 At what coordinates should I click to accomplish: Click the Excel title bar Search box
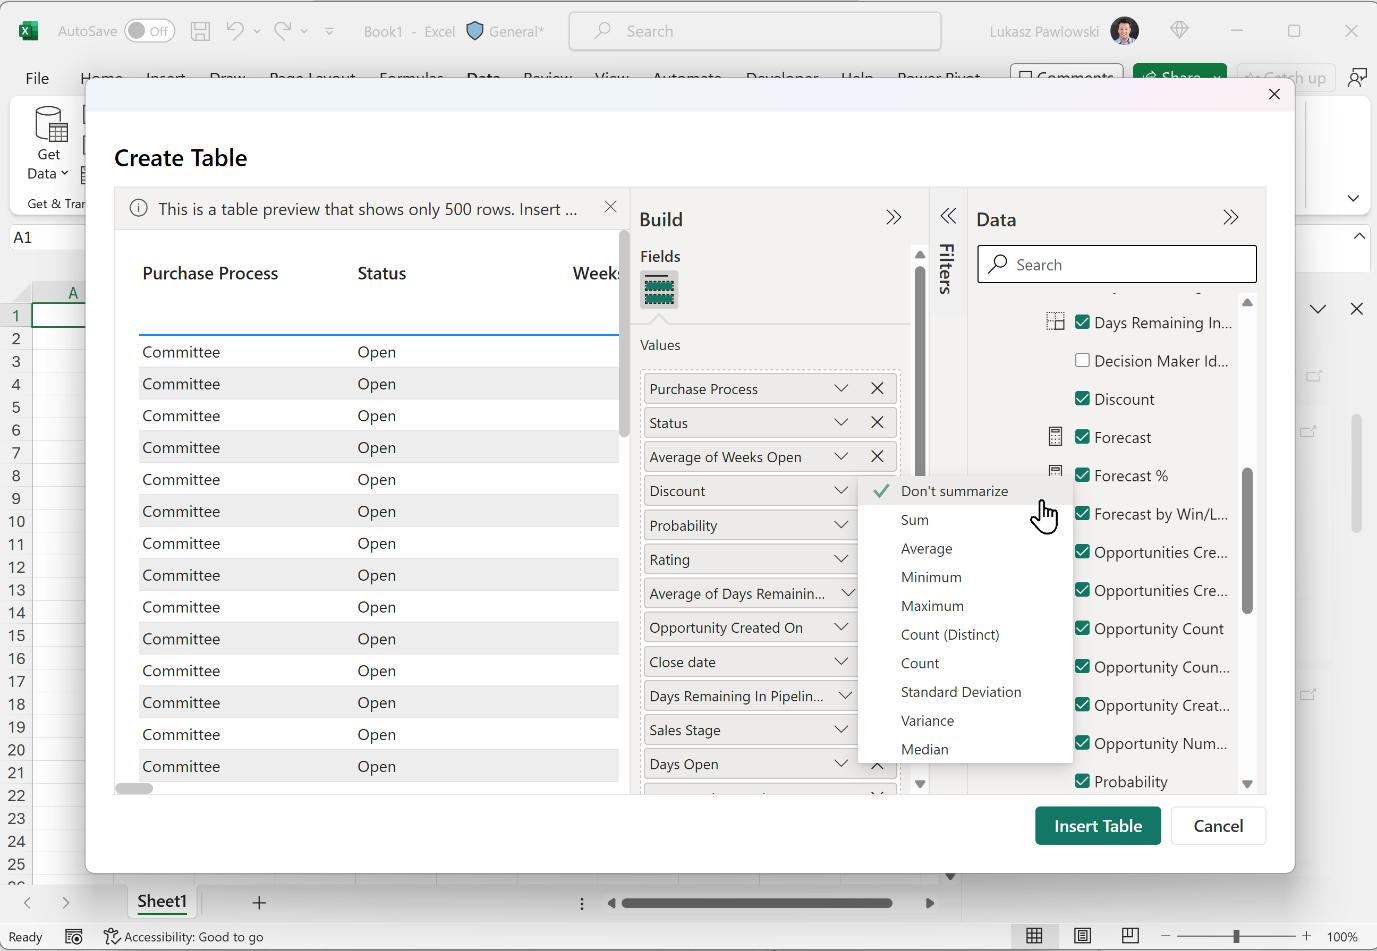tap(755, 31)
